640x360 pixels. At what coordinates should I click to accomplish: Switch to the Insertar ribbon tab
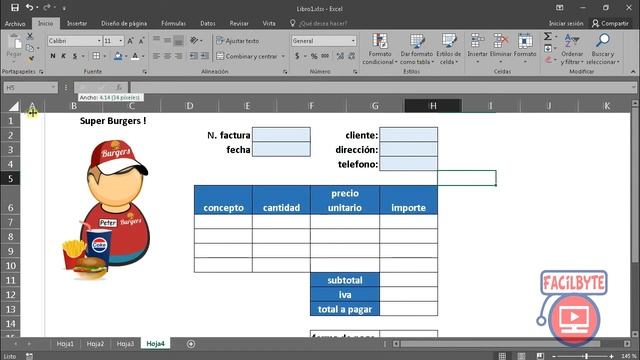(x=77, y=23)
